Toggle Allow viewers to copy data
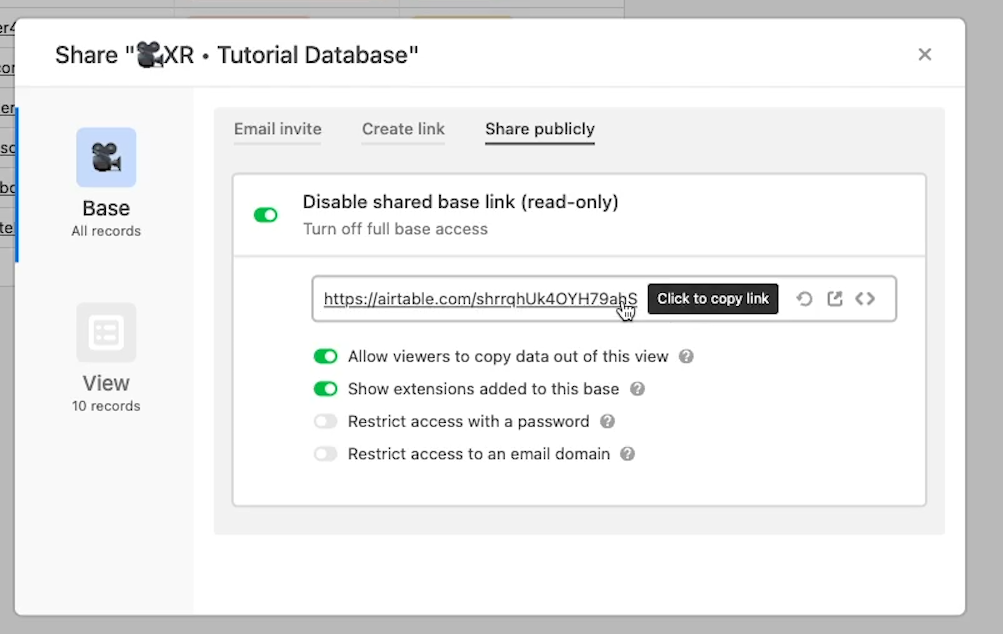The height and width of the screenshot is (634, 1003). [326, 357]
